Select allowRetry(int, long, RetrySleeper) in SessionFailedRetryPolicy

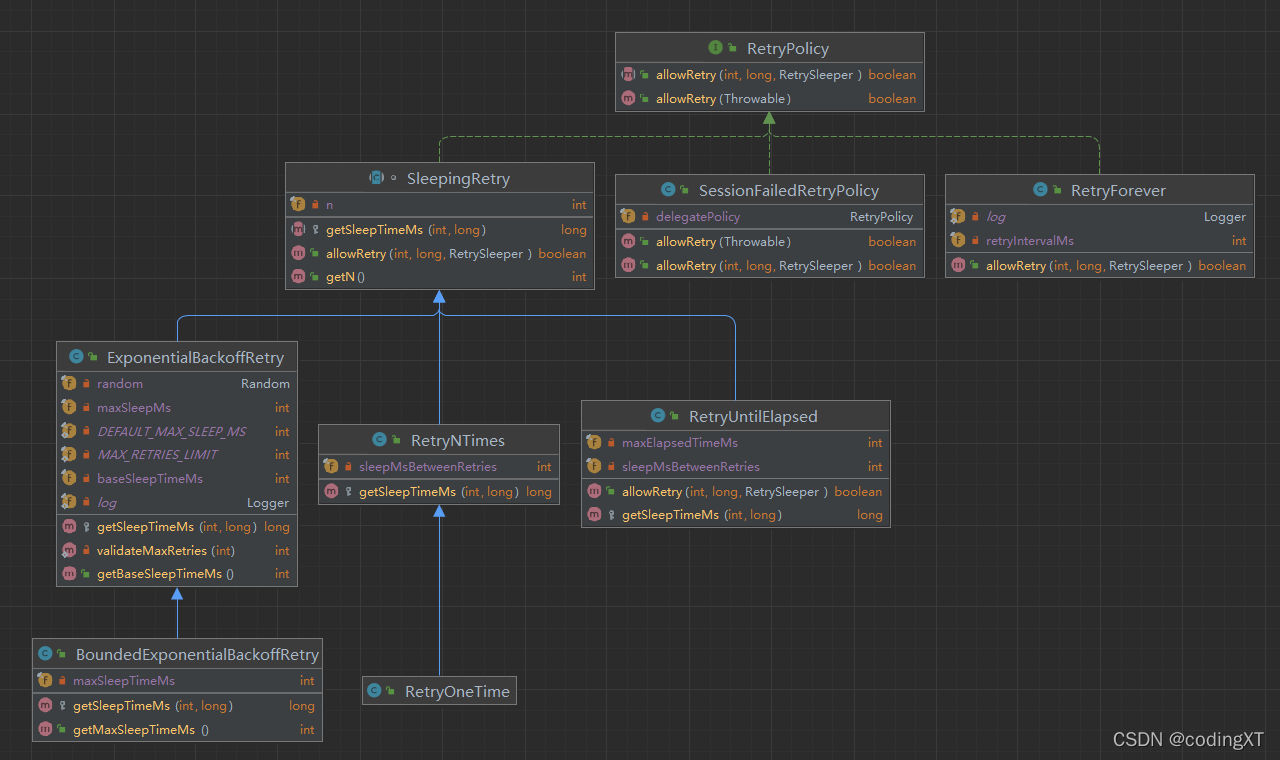coord(759,265)
